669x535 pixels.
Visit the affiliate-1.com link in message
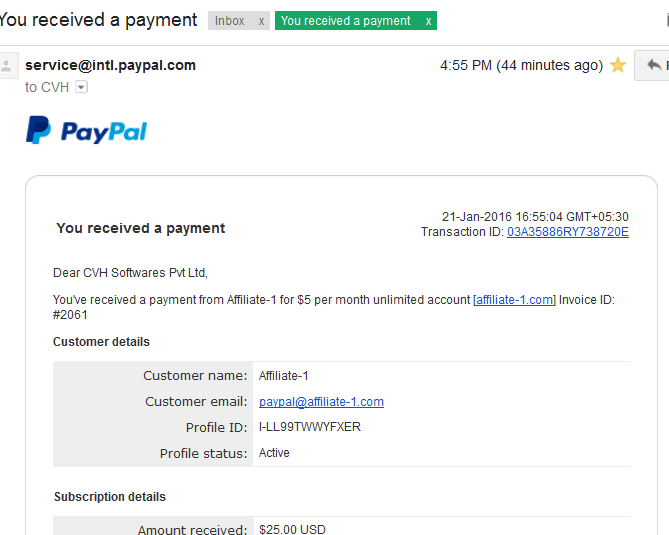point(515,300)
